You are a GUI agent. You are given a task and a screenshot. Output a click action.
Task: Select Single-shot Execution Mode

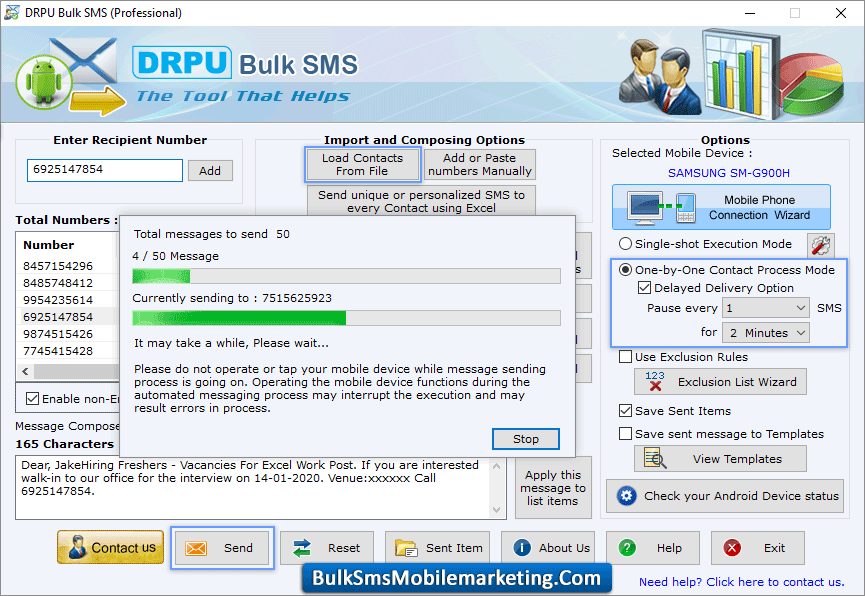[x=625, y=243]
